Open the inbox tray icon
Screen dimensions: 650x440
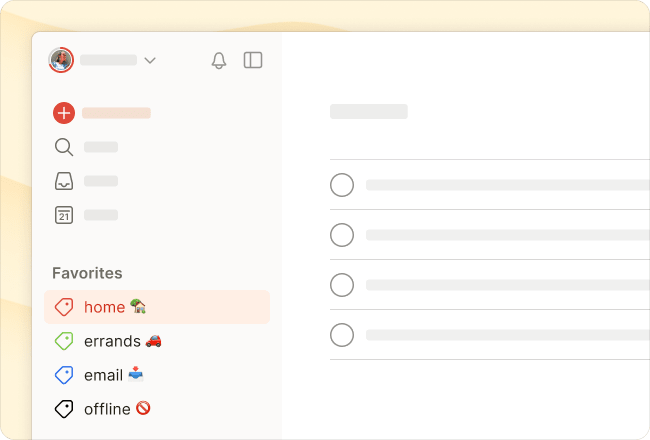point(64,181)
